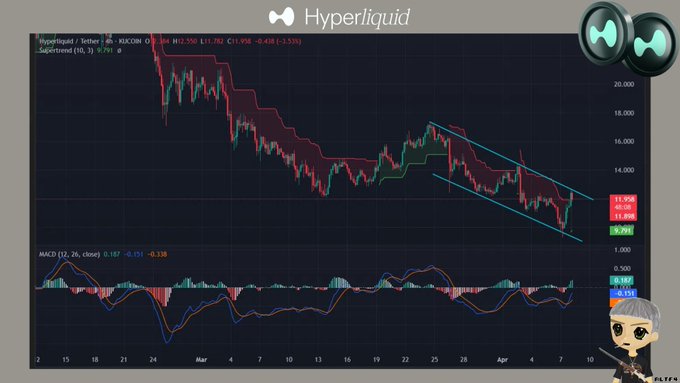Click the 13 date label on the time axis

[x=318, y=360]
